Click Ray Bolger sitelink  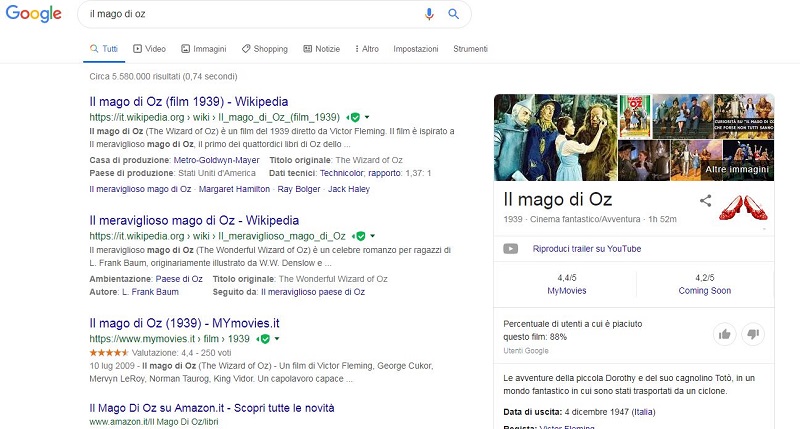299,189
